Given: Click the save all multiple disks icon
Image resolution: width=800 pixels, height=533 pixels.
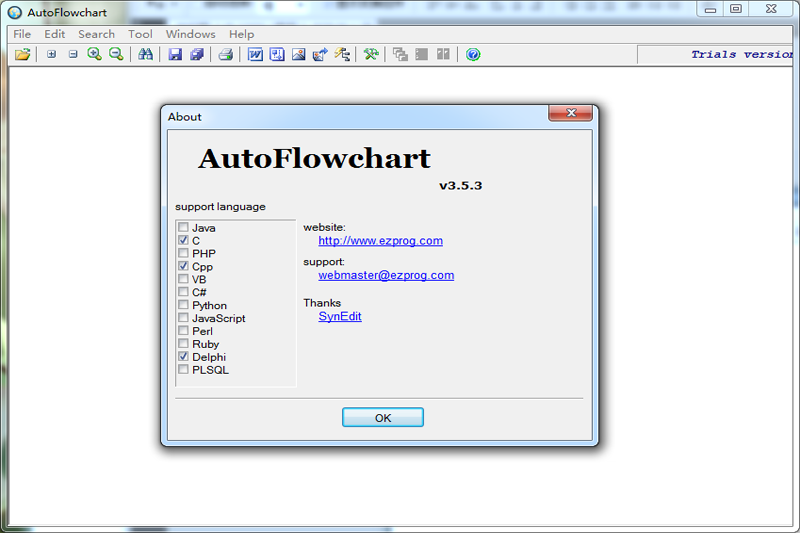Looking at the screenshot, I should [197, 54].
